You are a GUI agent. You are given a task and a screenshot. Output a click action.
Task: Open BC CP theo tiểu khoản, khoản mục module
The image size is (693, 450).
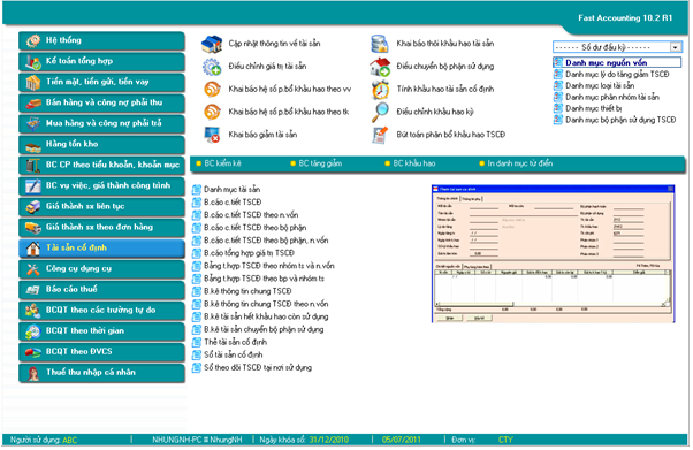102,165
